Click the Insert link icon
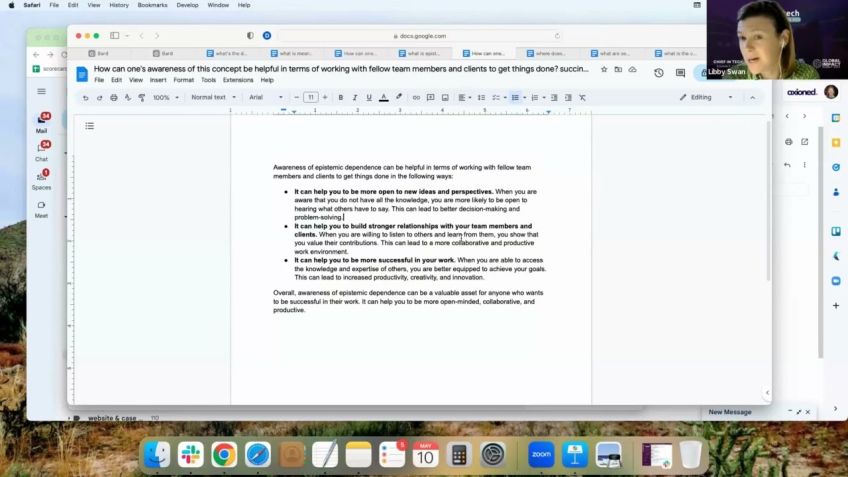The height and width of the screenshot is (477, 848). 416,97
